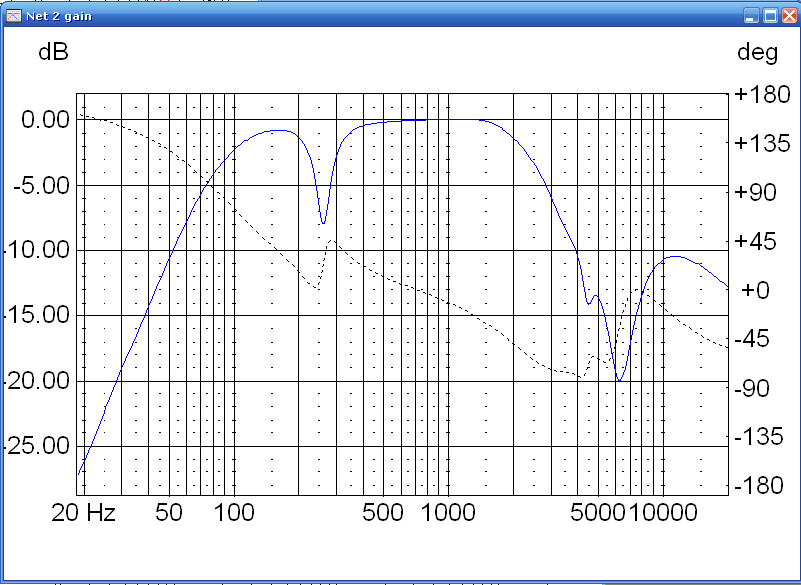Screen dimensions: 801x585
Task: Click the +45 degree axis value
Action: (x=755, y=241)
